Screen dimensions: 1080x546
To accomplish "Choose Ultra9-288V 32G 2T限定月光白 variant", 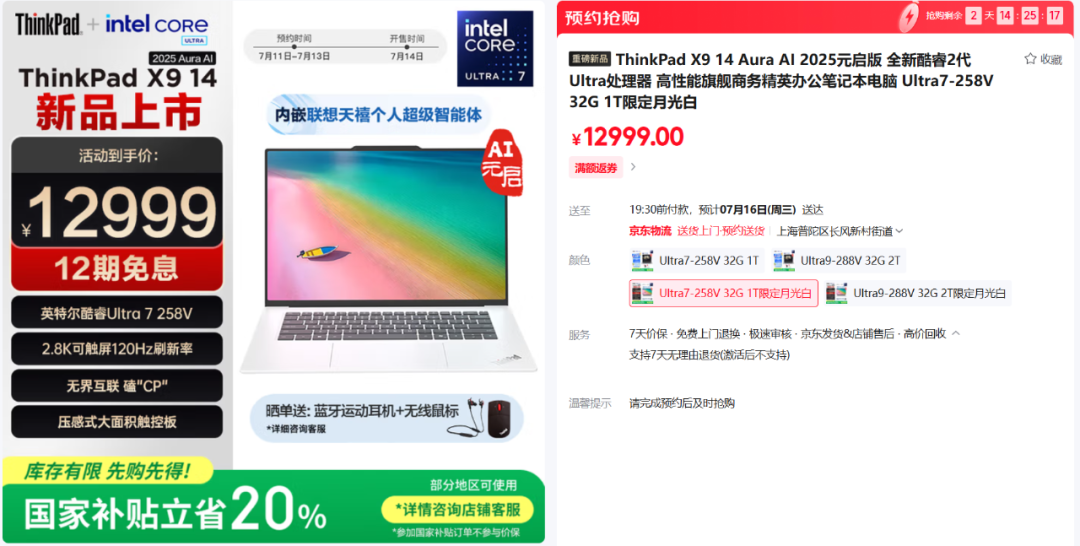I will (x=918, y=293).
